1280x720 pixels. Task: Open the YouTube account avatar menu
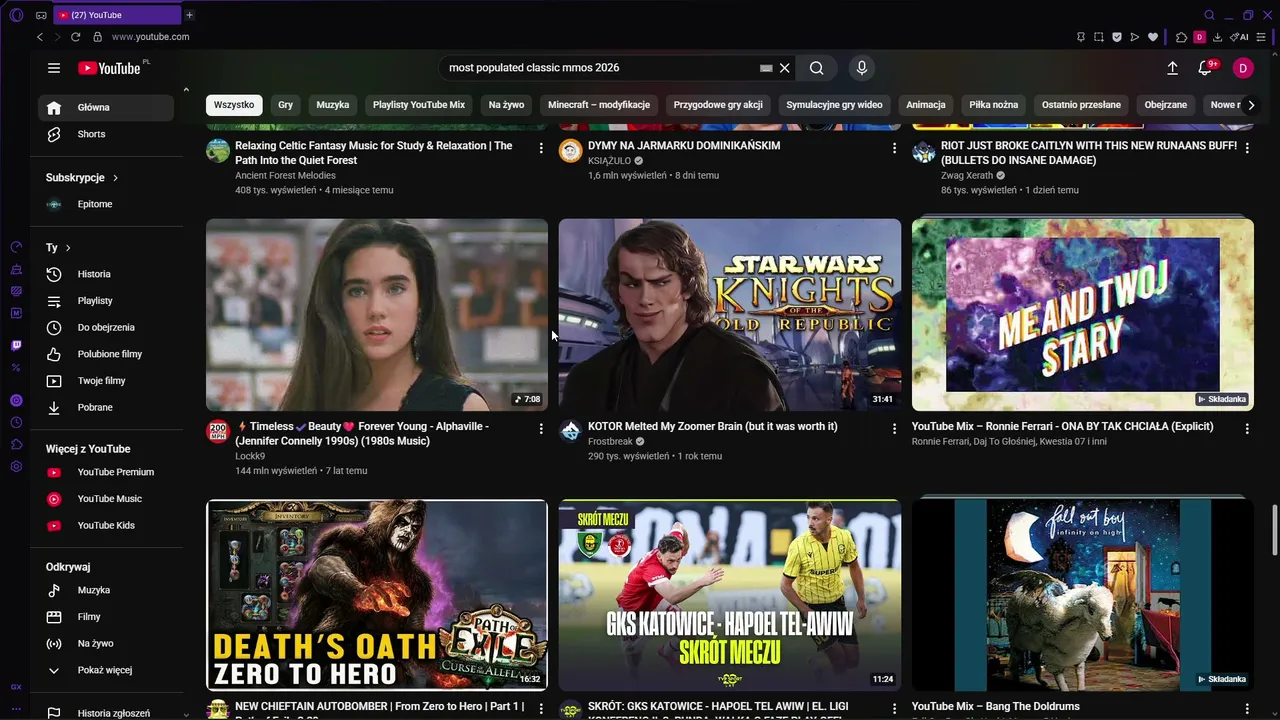point(1243,68)
